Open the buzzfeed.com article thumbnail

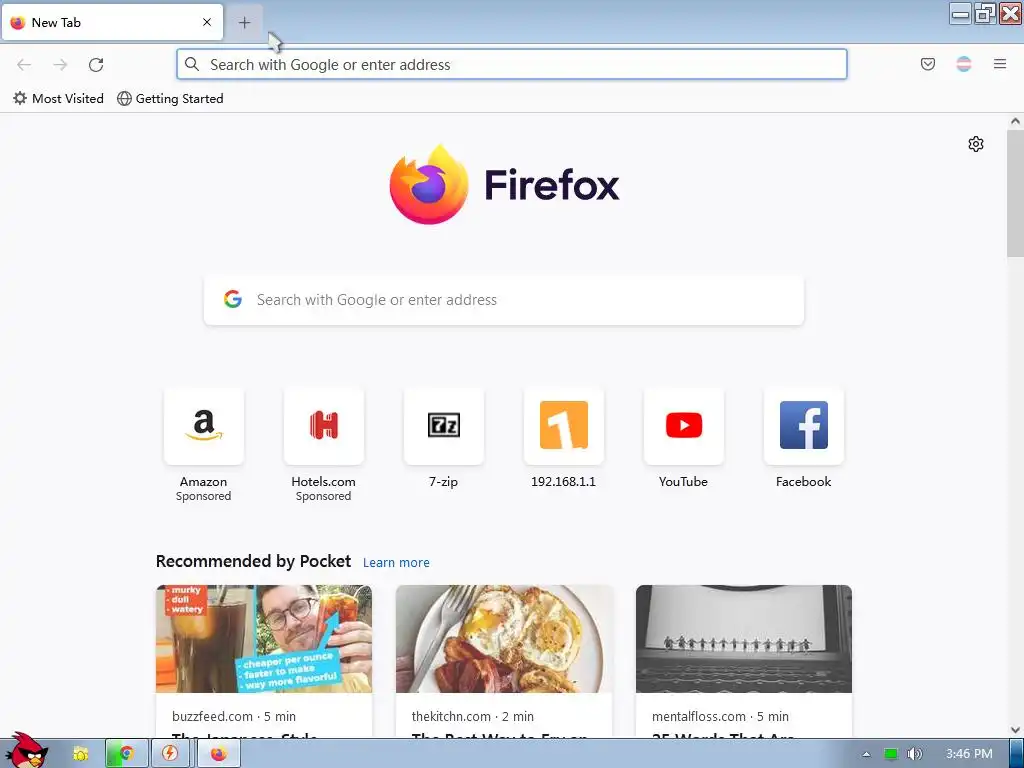264,639
